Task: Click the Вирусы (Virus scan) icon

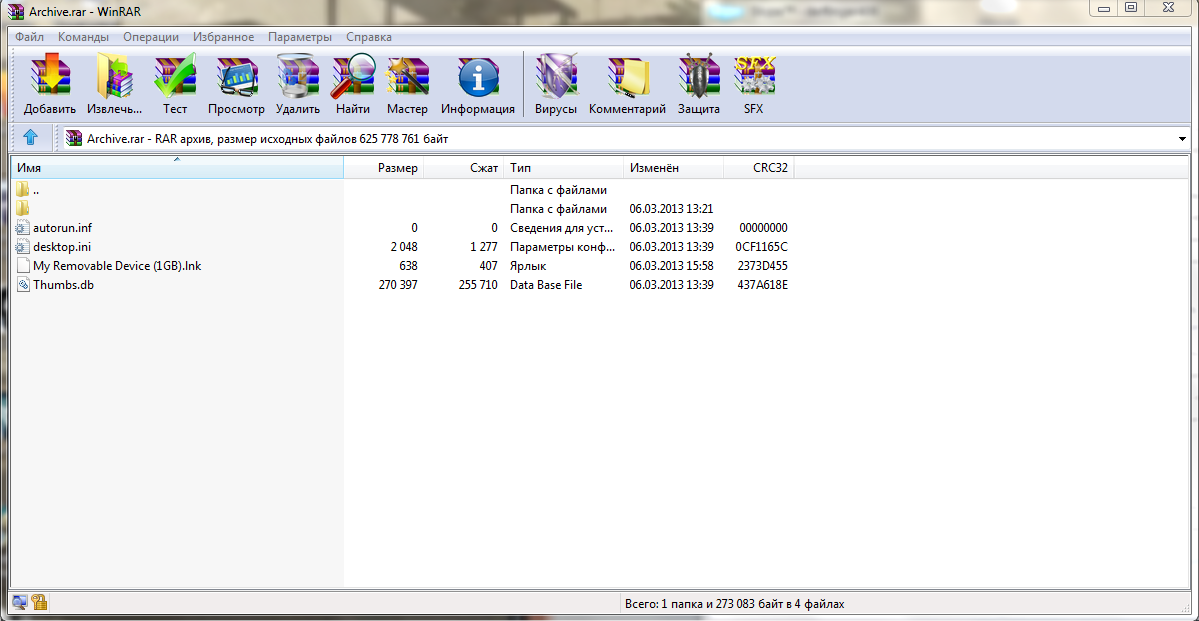Action: tap(556, 76)
